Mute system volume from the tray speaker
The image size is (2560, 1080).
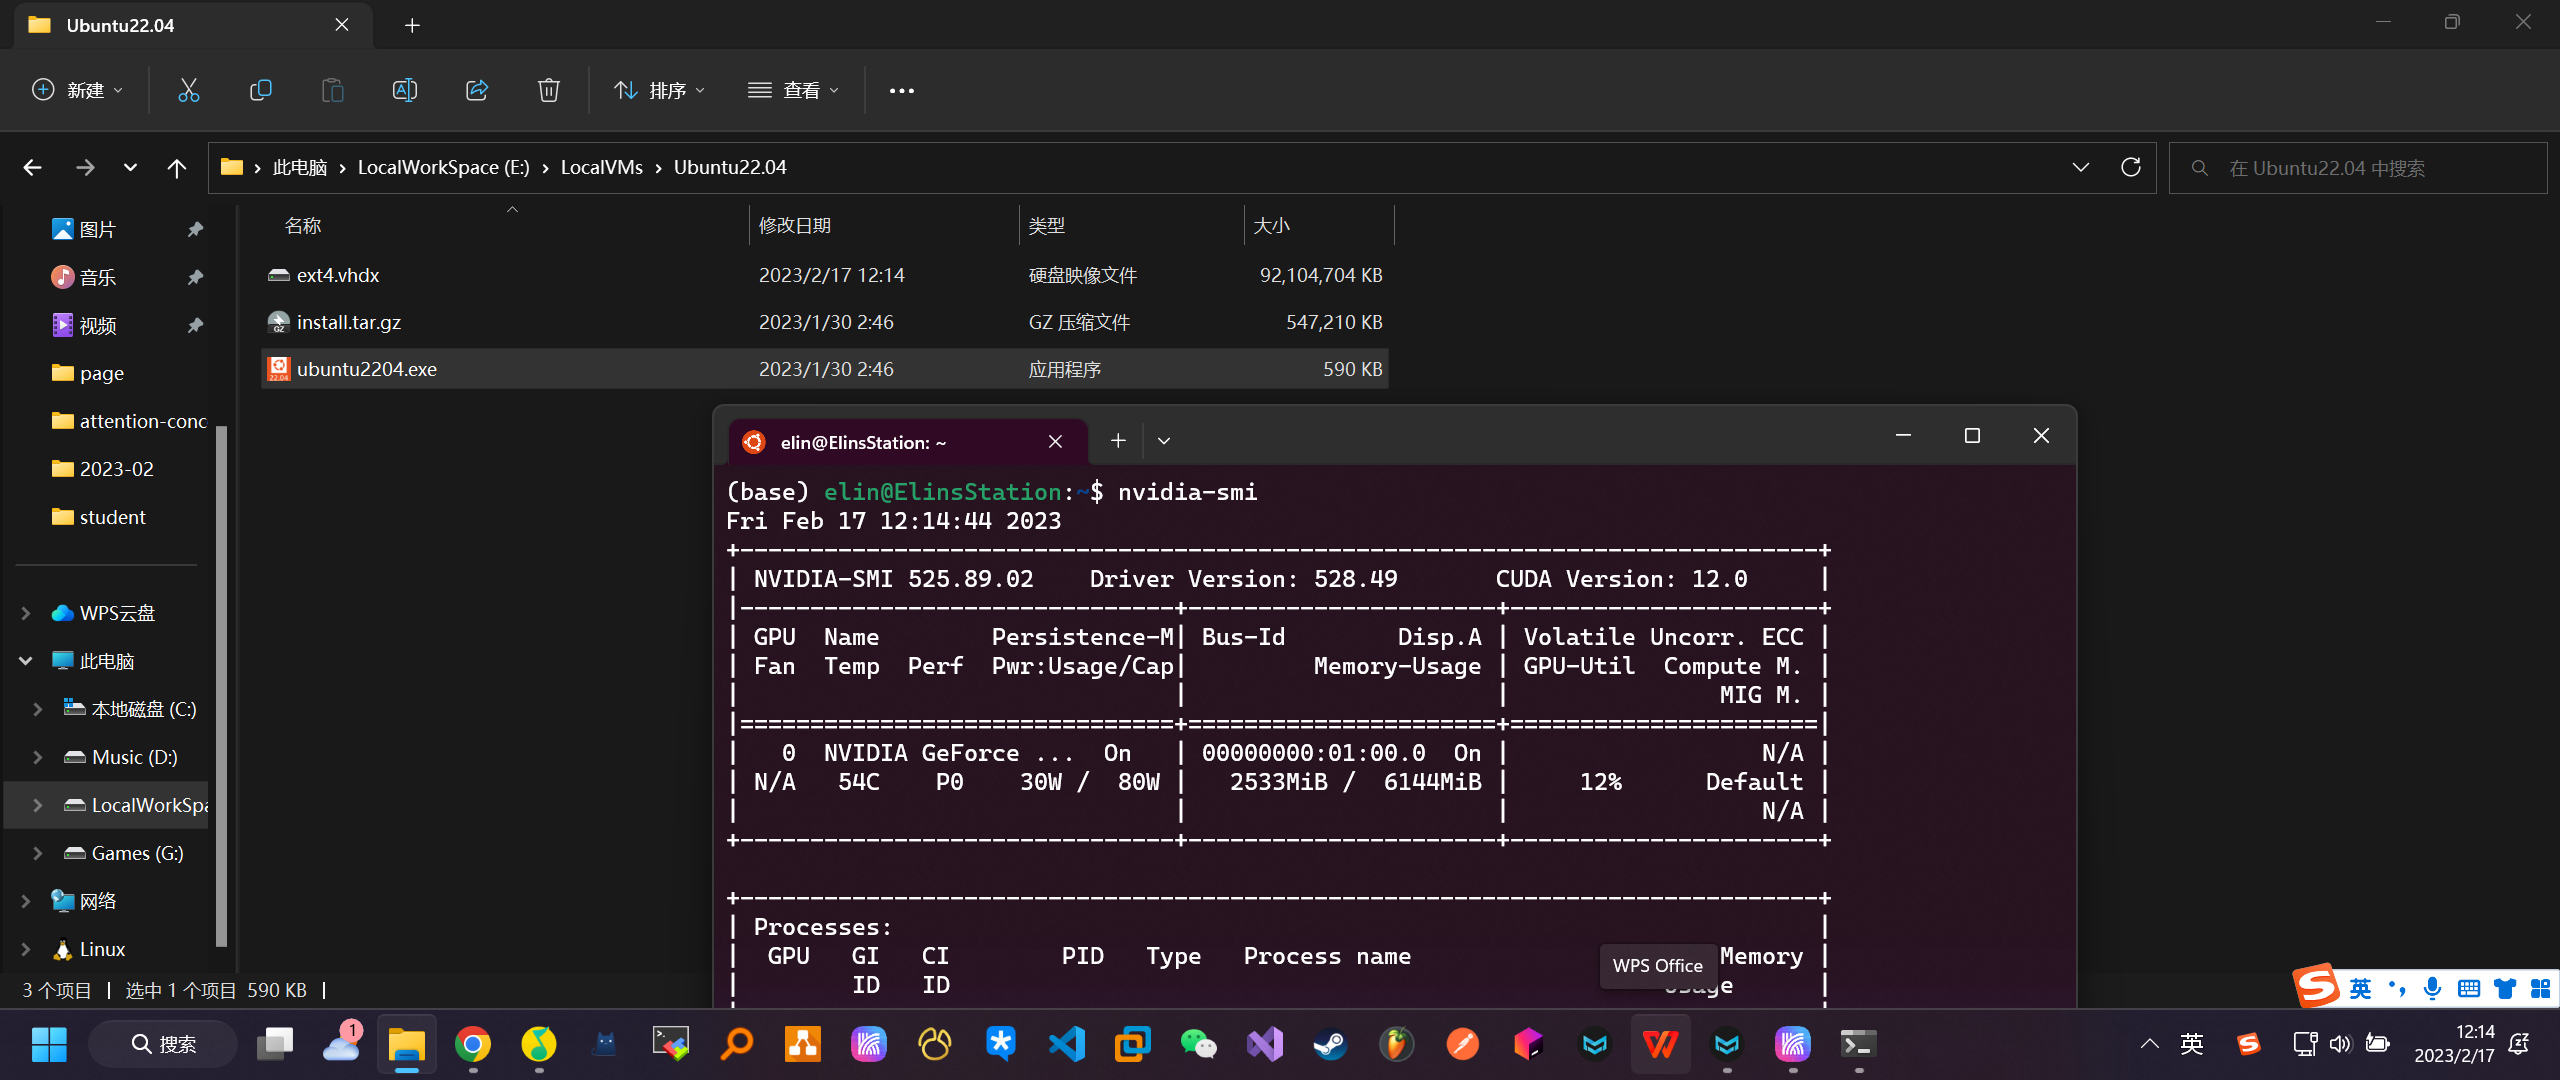click(2340, 1043)
